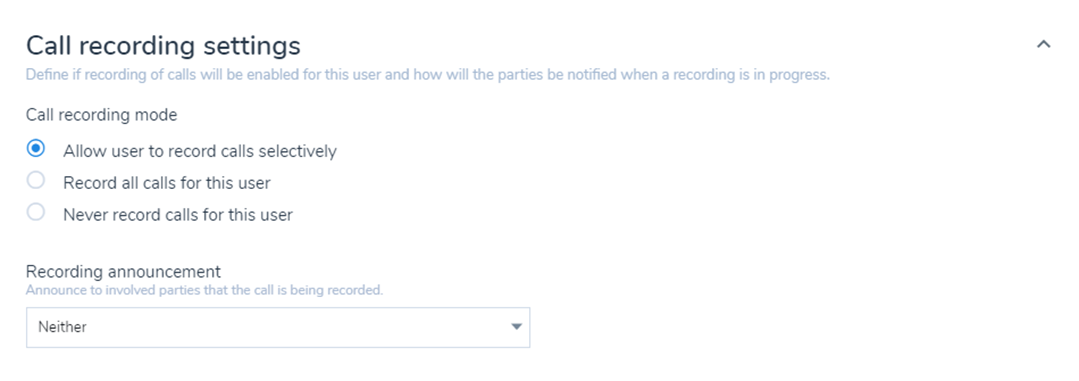Select the 'Allow user to record calls selectively' radio button
This screenshot has width=1079, height=381.
click(36, 149)
